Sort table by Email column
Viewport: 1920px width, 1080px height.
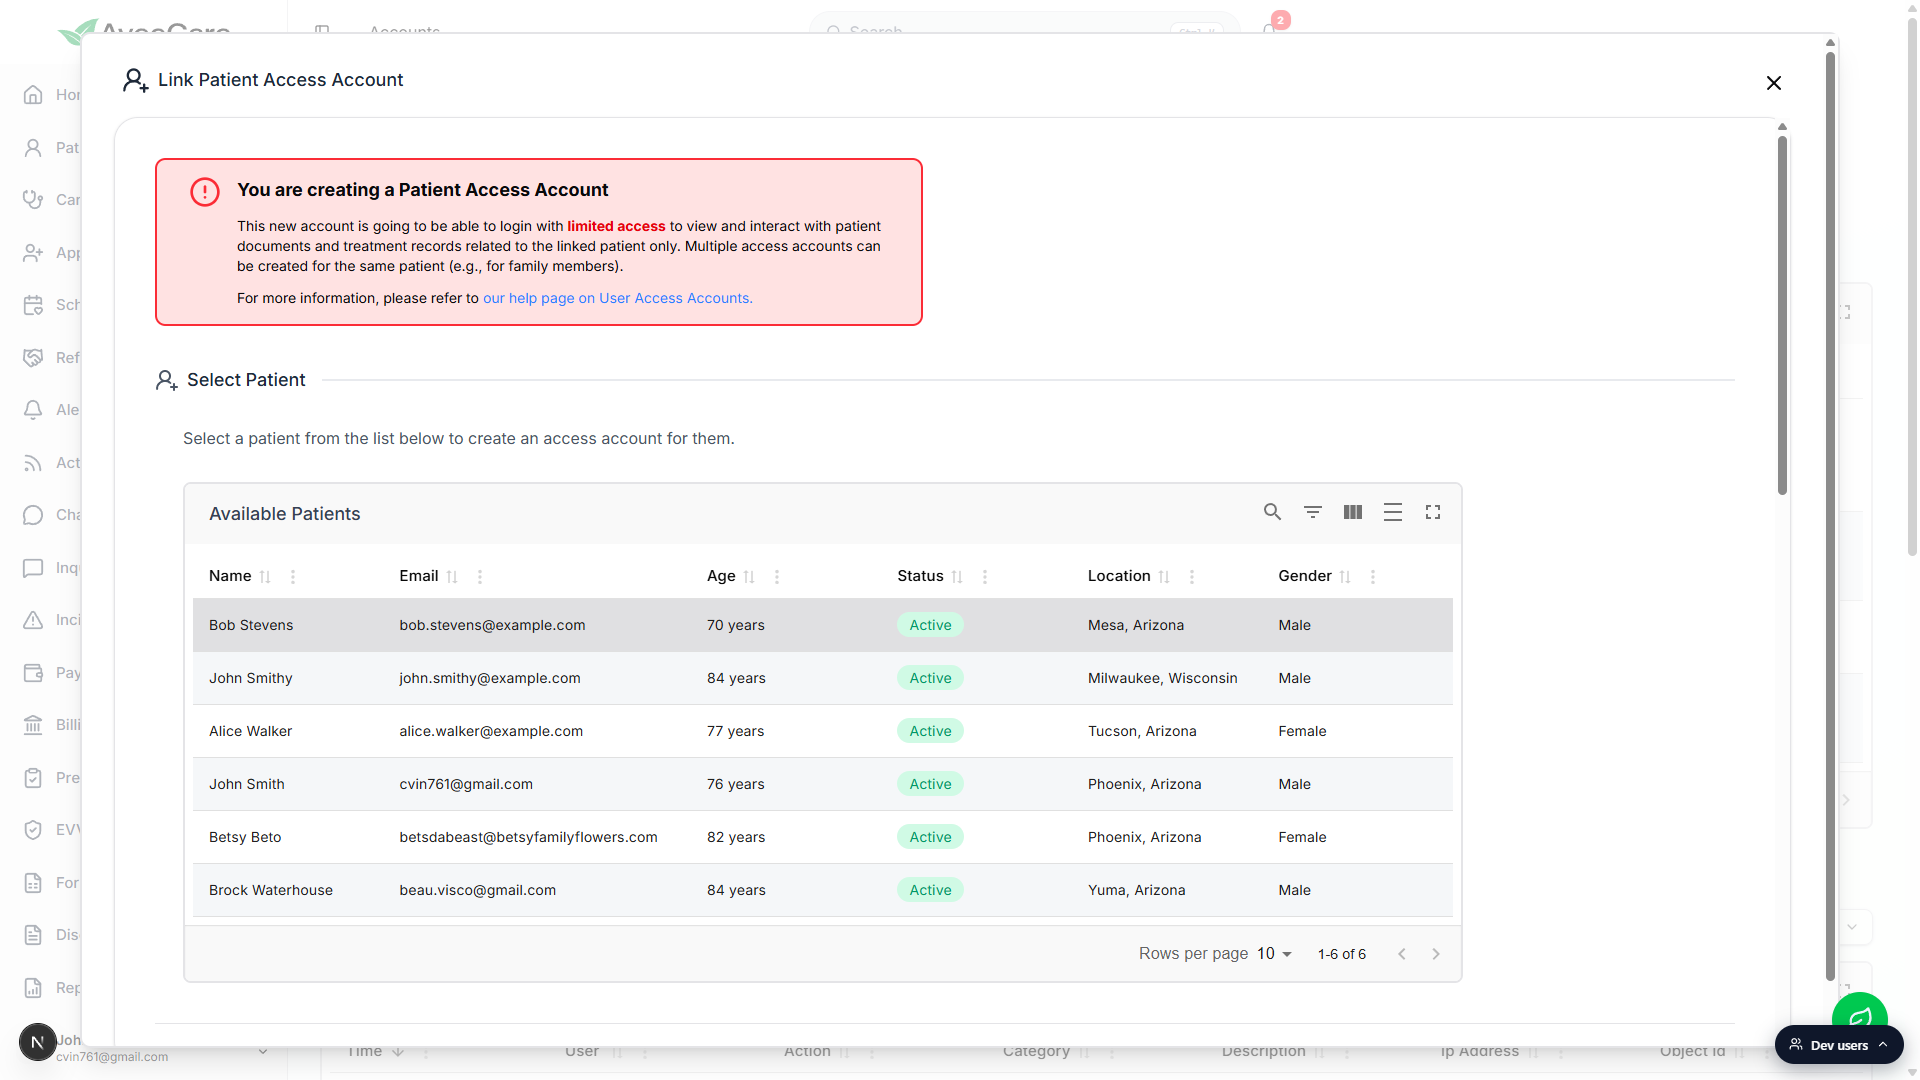[x=452, y=577]
